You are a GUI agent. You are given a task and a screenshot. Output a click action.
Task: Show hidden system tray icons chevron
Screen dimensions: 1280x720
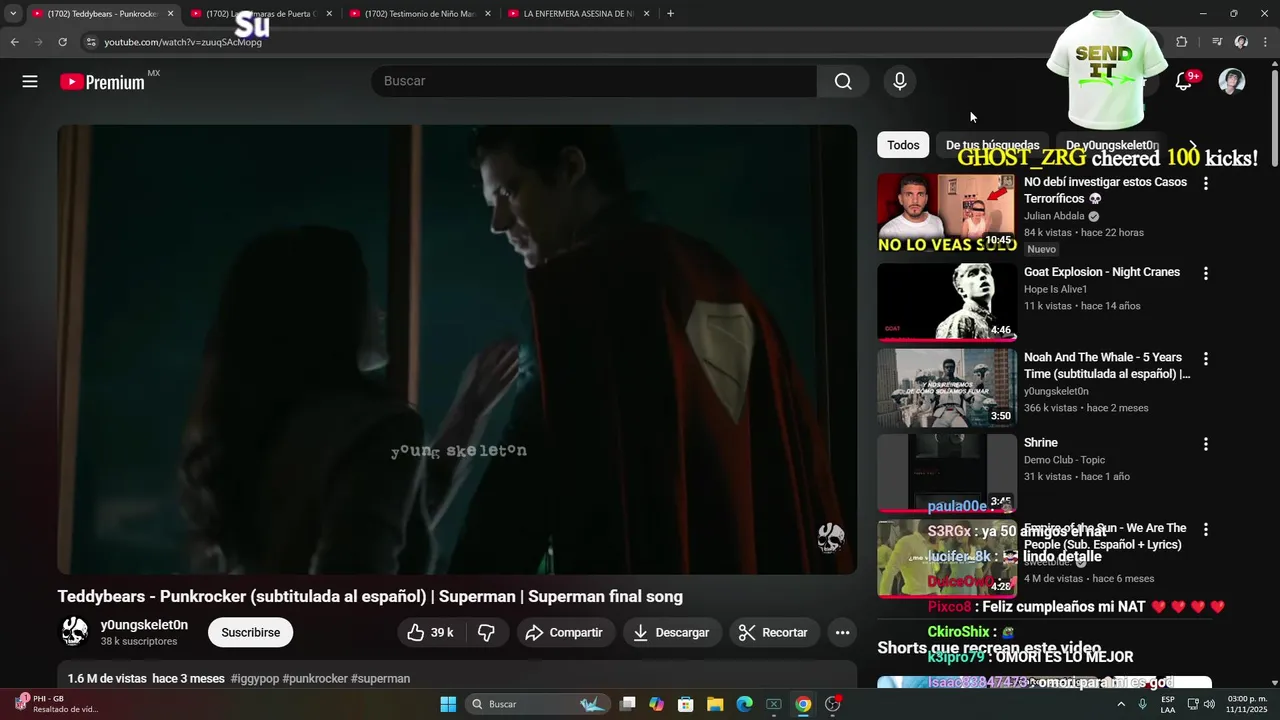tap(1122, 704)
